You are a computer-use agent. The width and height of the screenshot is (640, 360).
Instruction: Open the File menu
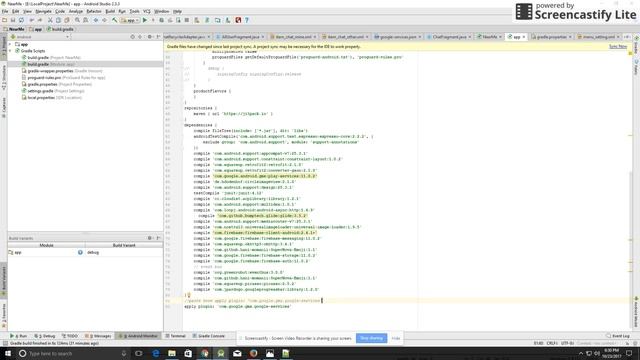[x=5, y=11]
